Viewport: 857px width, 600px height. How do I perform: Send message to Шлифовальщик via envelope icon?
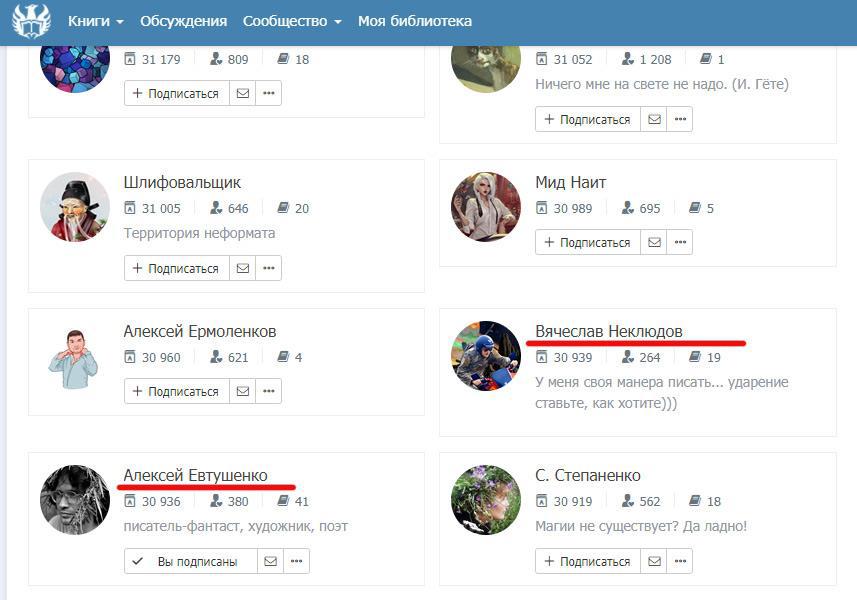243,268
